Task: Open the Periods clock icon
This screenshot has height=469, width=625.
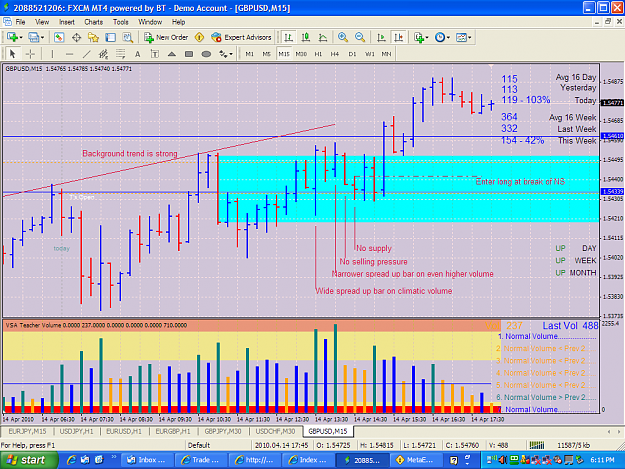Action: pos(440,37)
